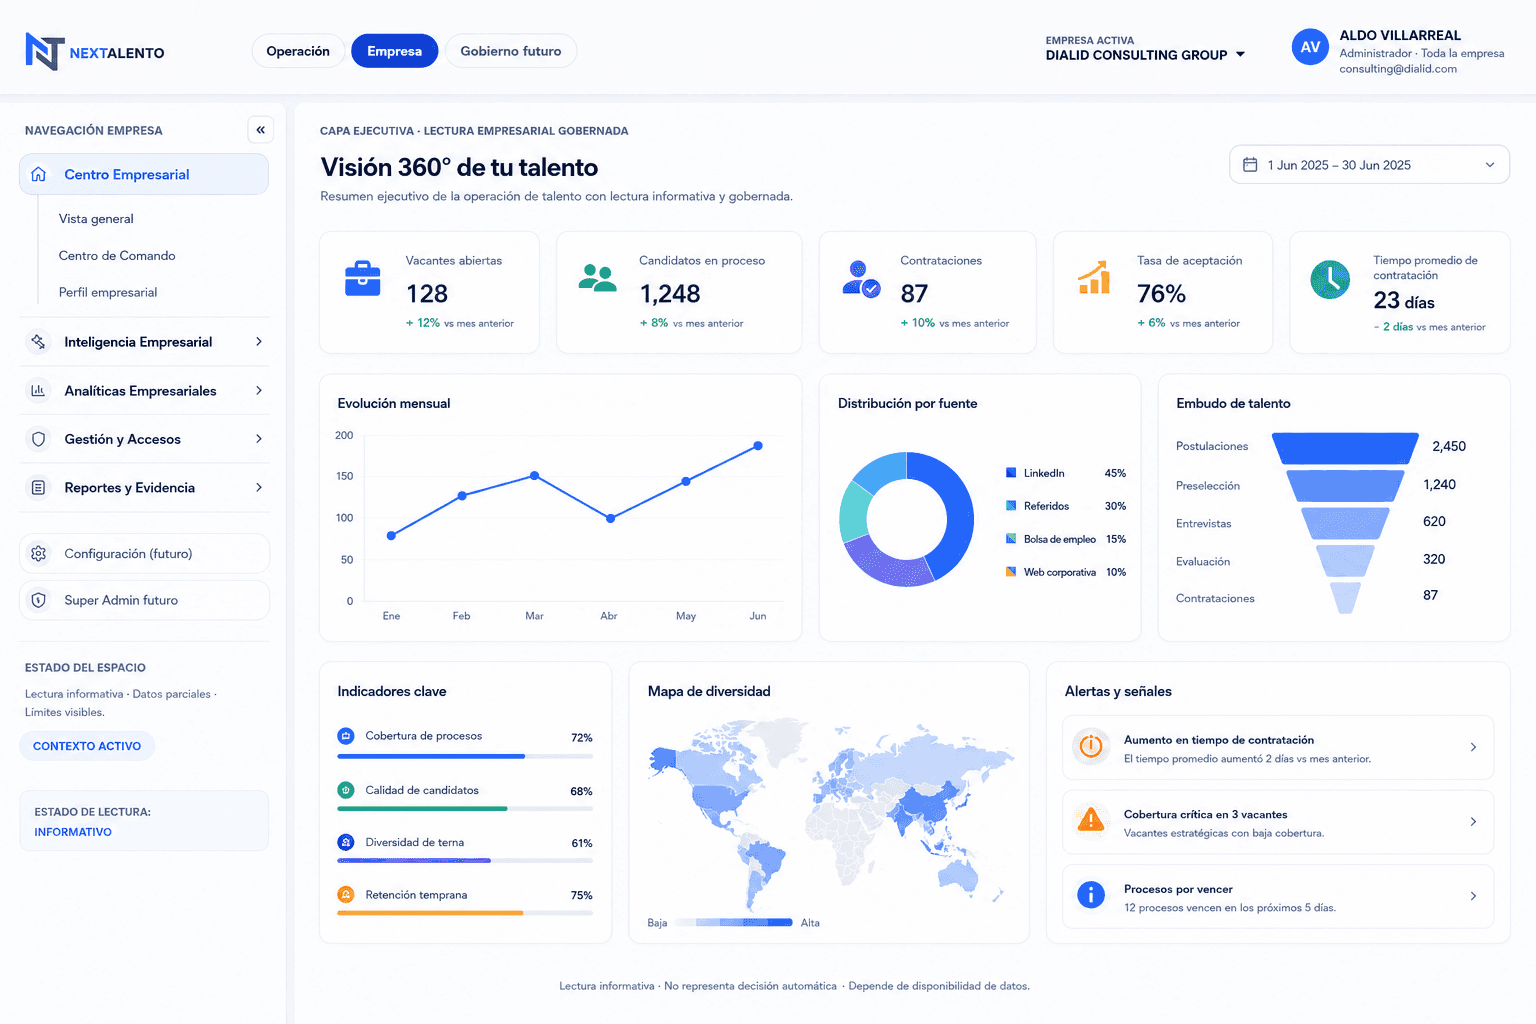Viewport: 1536px width, 1024px height.
Task: Collapse the sidebar with double-chevron icon
Action: [x=260, y=129]
